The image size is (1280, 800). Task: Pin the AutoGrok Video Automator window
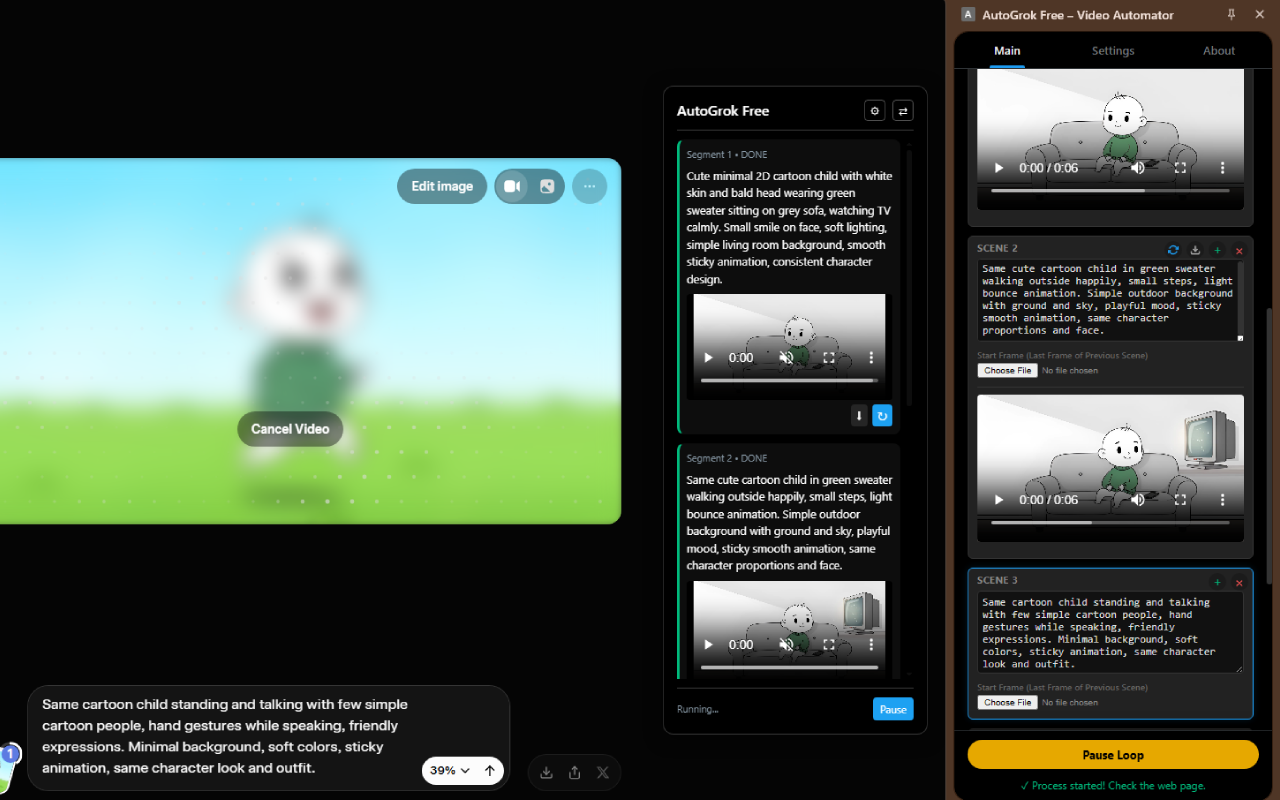click(x=1231, y=14)
